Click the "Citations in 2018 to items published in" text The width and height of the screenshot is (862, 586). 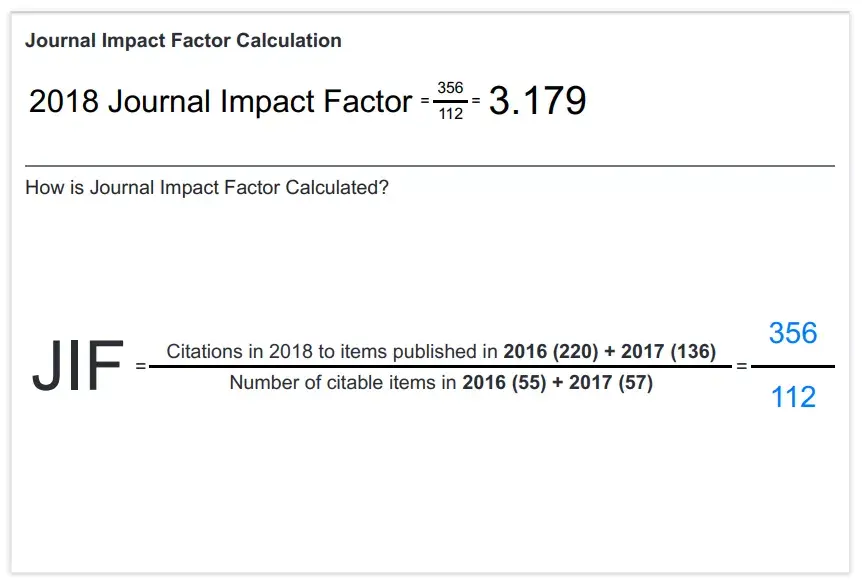pos(333,351)
